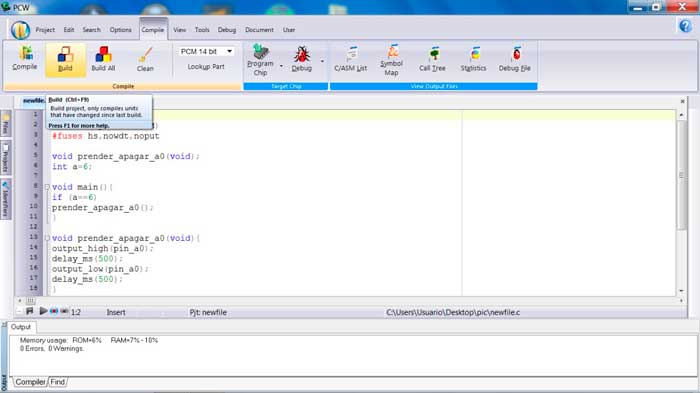Click the vertical Output label on the bottom panel edge
This screenshot has width=700, height=393.
[4, 382]
